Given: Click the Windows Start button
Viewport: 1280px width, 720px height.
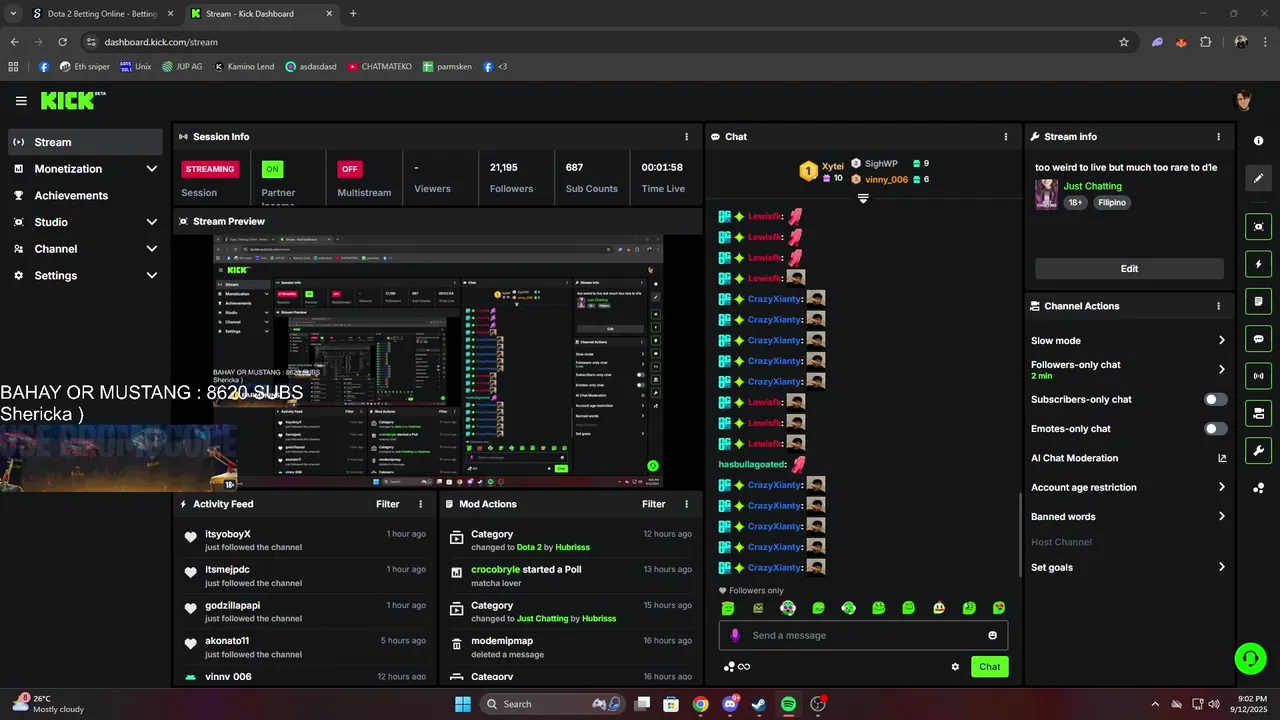Looking at the screenshot, I should 463,704.
